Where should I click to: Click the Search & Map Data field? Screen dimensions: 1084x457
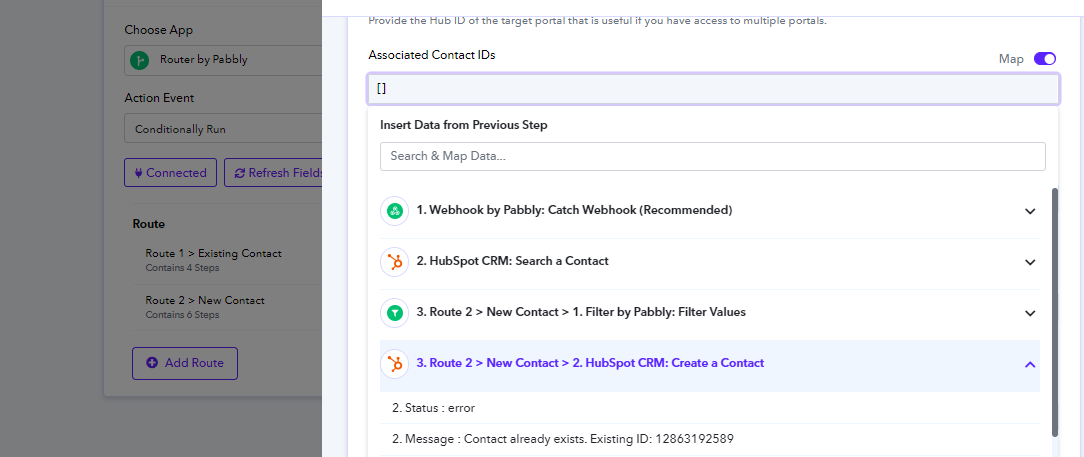pyautogui.click(x=713, y=156)
